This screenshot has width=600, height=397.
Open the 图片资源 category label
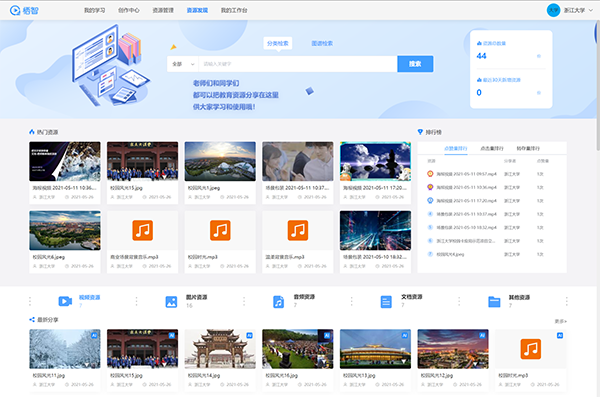pyautogui.click(x=197, y=297)
